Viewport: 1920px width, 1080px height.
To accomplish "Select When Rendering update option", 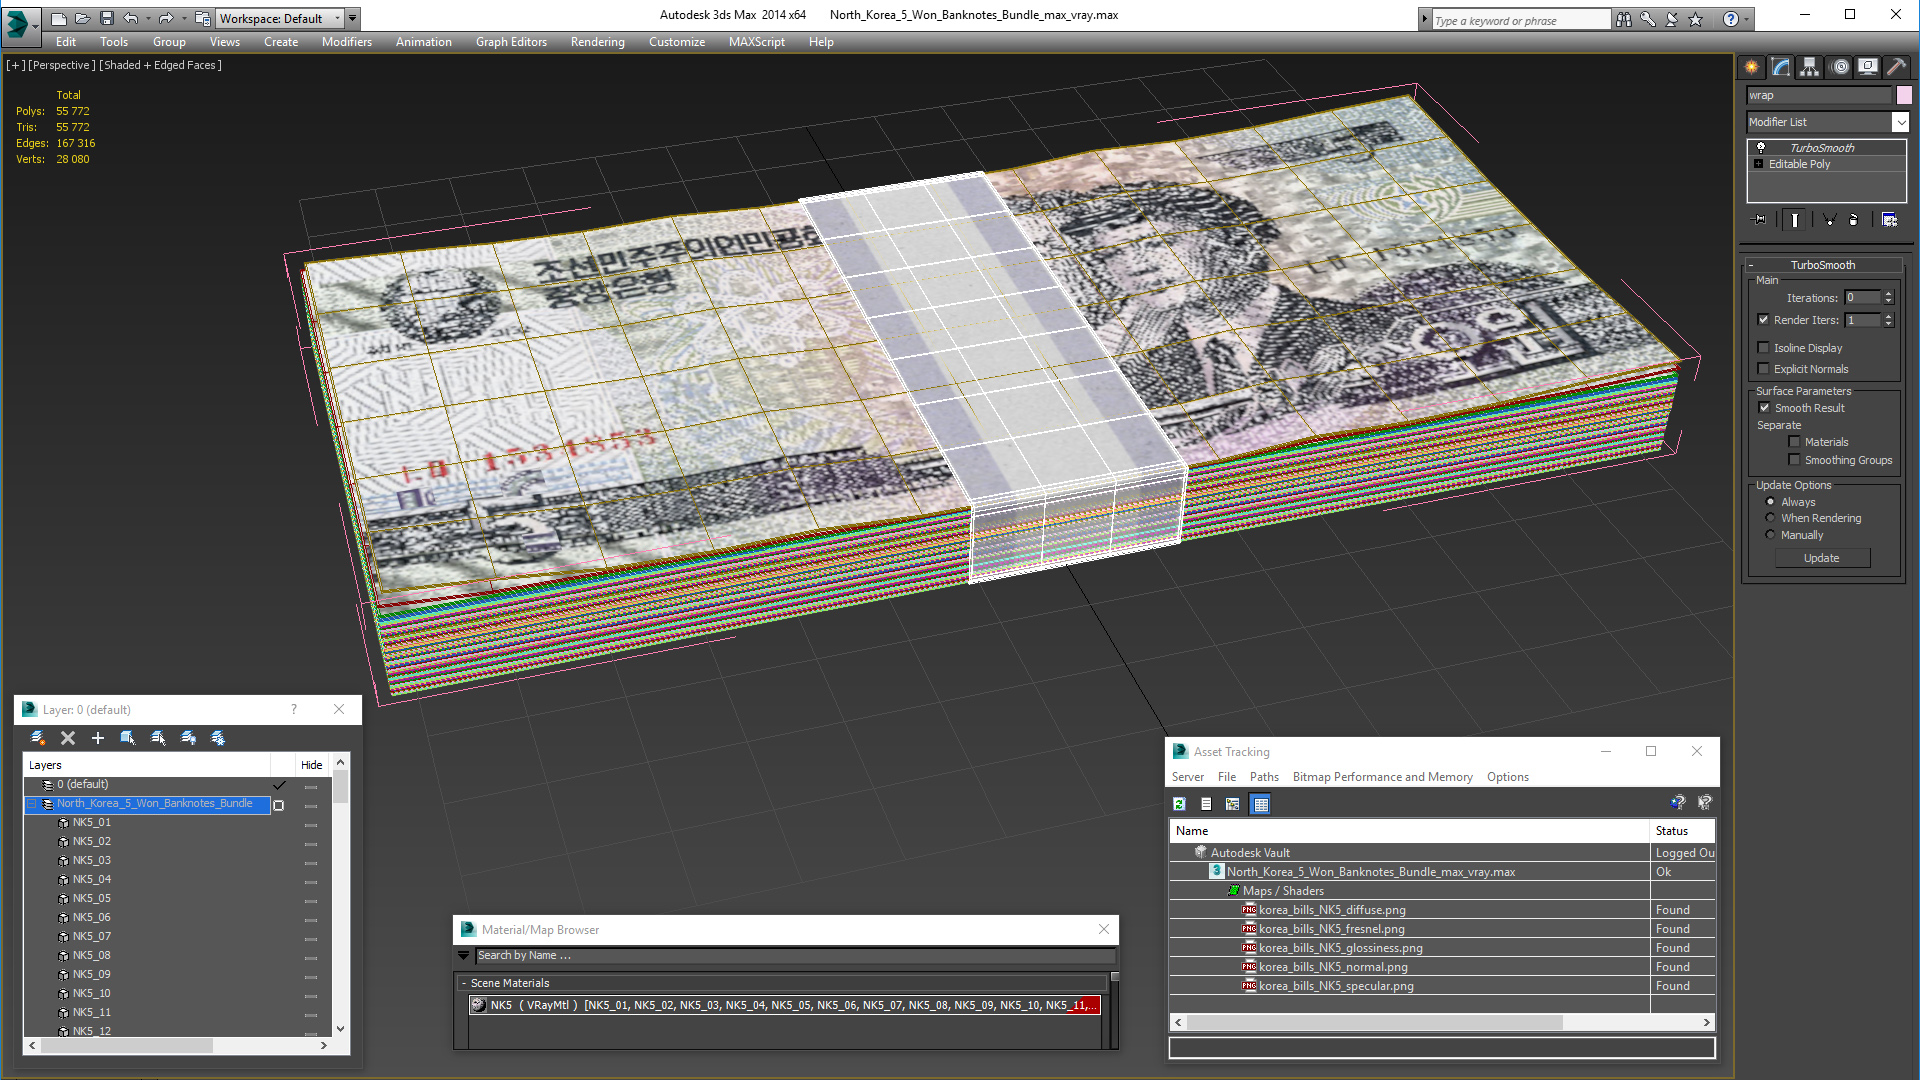I will (1771, 518).
